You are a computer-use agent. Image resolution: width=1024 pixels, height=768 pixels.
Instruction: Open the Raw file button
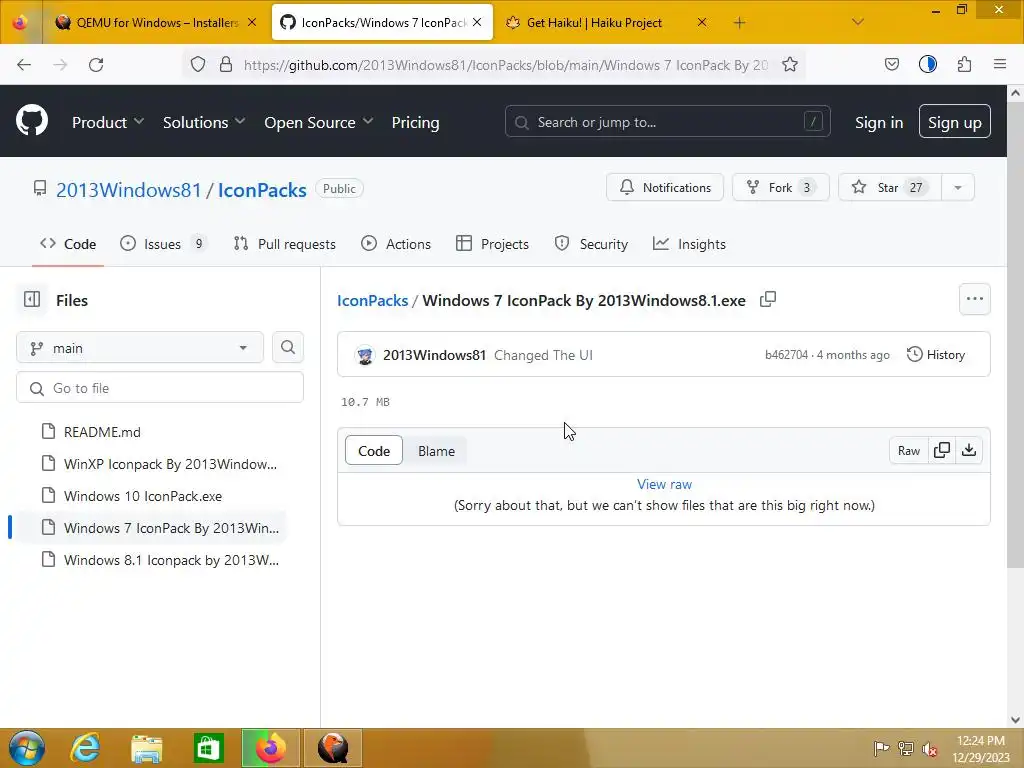point(908,450)
